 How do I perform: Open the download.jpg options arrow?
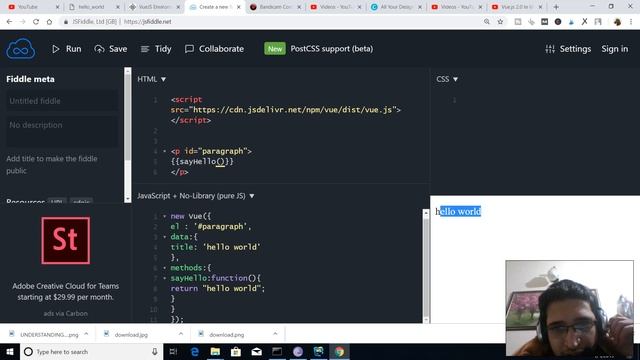point(181,334)
